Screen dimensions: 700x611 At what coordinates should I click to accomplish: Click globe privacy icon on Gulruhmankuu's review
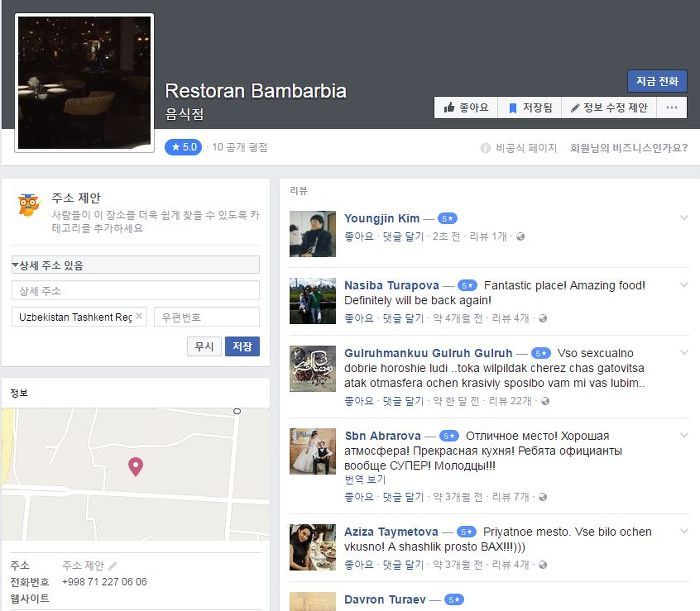point(545,401)
